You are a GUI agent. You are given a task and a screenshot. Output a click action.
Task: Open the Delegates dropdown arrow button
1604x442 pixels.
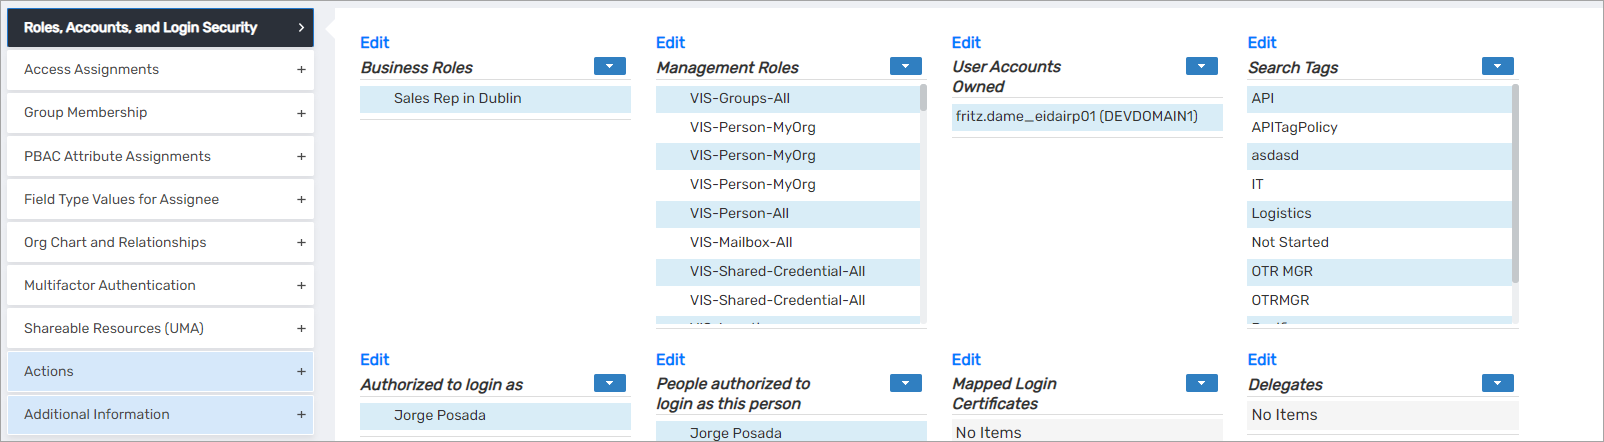[1497, 384]
